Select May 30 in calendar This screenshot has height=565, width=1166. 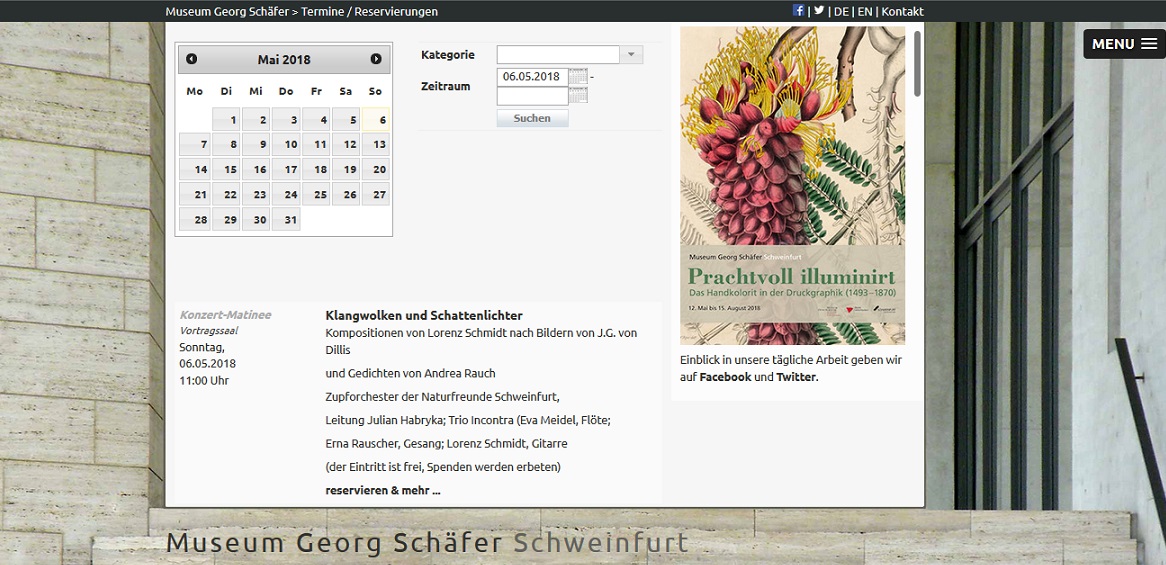click(256, 219)
